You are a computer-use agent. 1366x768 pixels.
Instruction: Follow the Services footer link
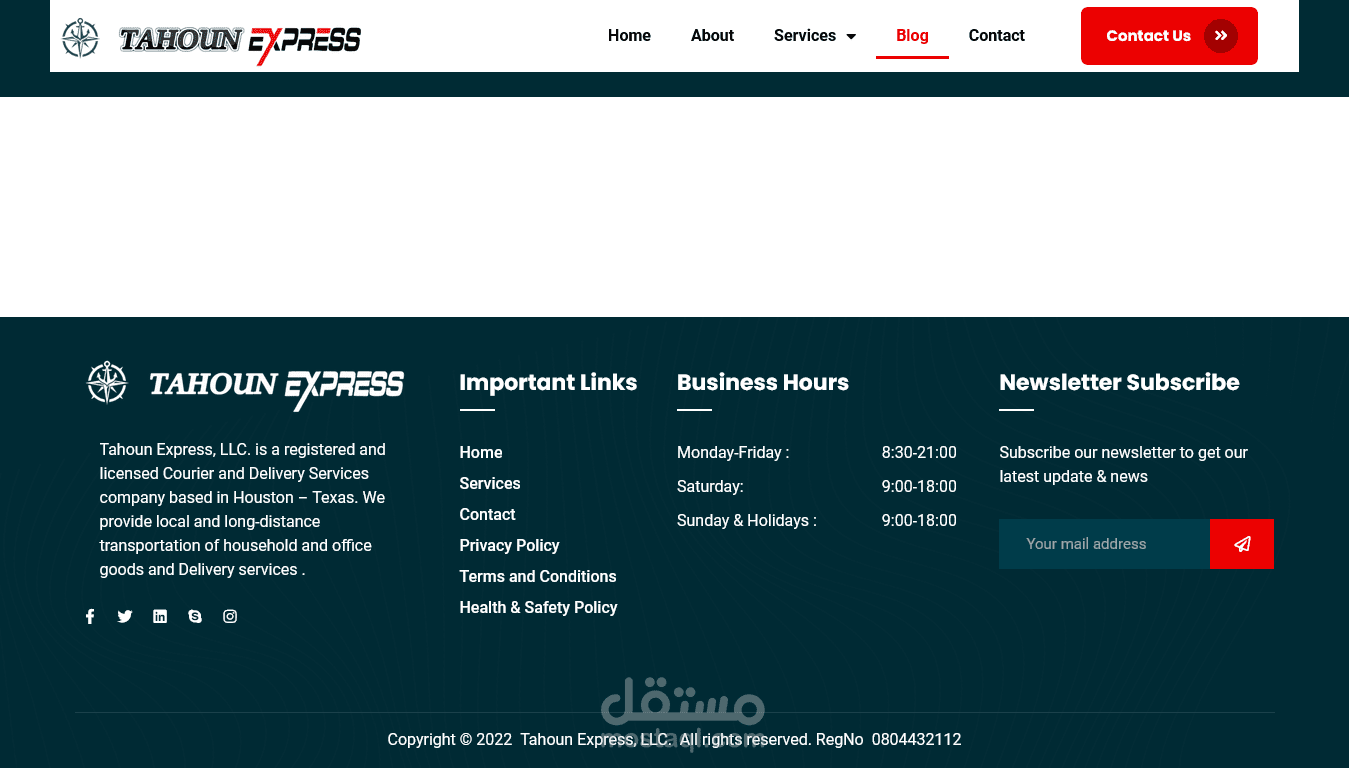coord(490,484)
